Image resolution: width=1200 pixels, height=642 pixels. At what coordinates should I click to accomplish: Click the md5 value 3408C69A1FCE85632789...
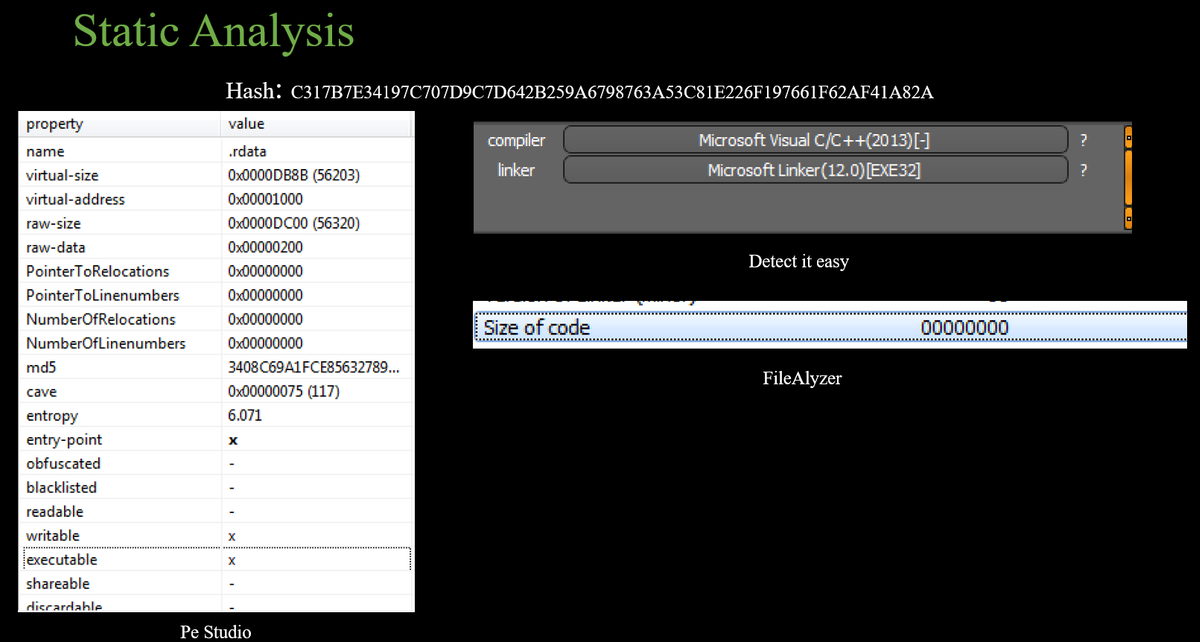pos(315,368)
